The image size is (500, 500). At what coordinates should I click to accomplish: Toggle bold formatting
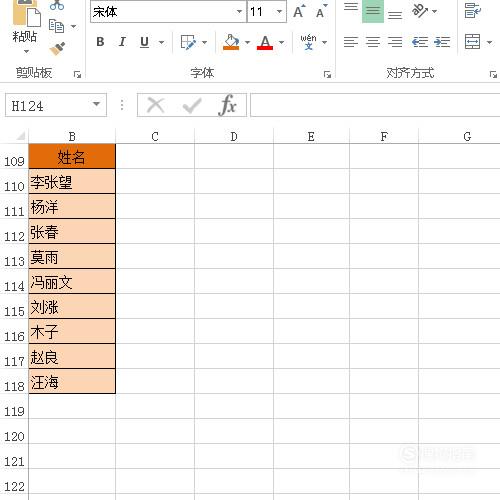click(x=100, y=42)
